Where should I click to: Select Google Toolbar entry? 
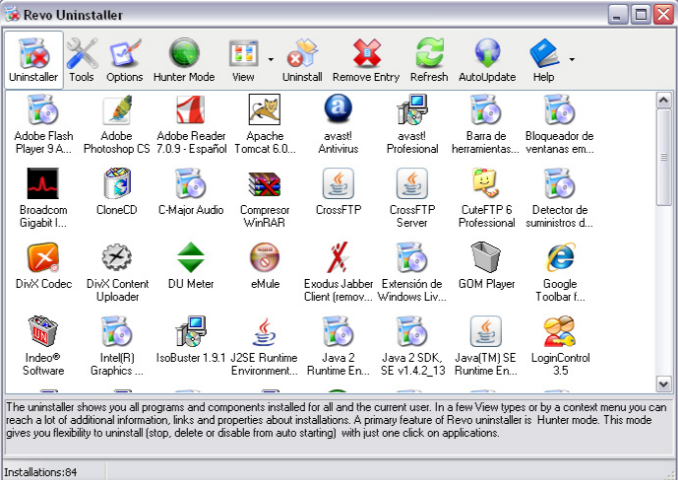[x=560, y=272]
